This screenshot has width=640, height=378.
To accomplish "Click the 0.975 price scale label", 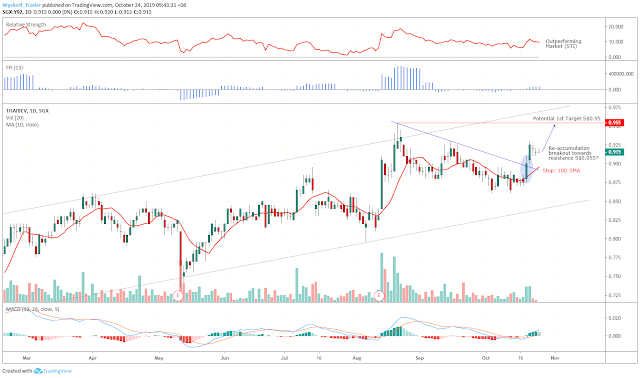I will click(615, 107).
